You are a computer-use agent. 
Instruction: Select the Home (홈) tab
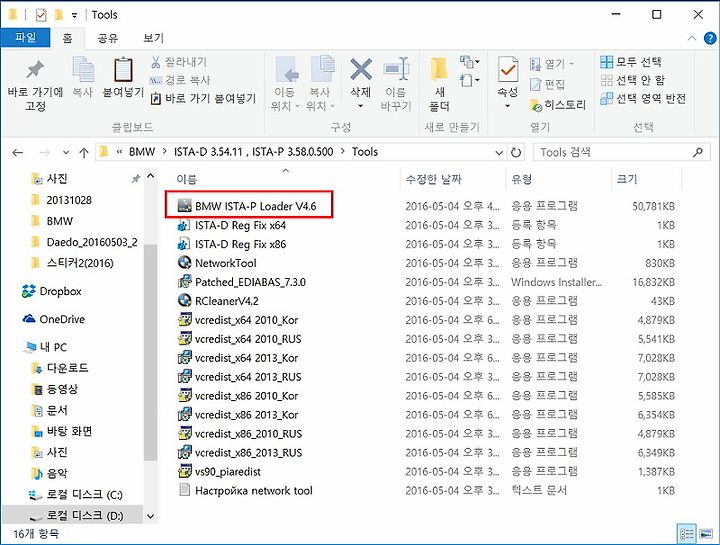[67, 38]
